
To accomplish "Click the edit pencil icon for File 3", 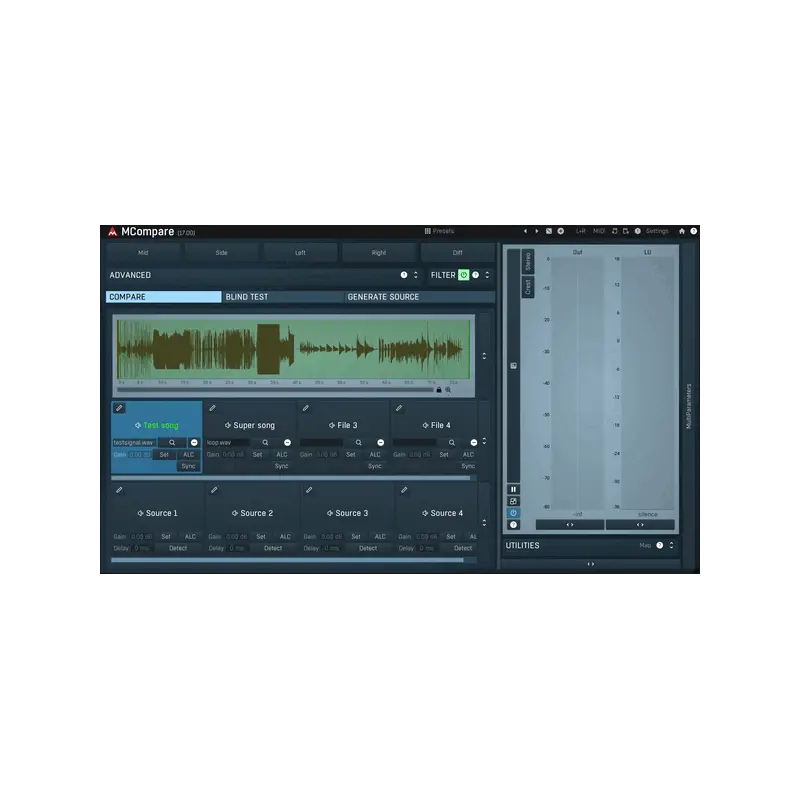I will 306,408.
